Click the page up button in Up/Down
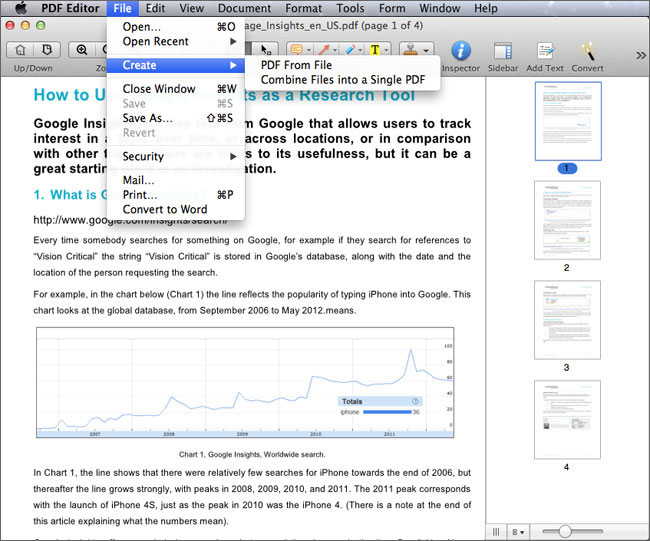This screenshot has width=650, height=541. [x=20, y=50]
